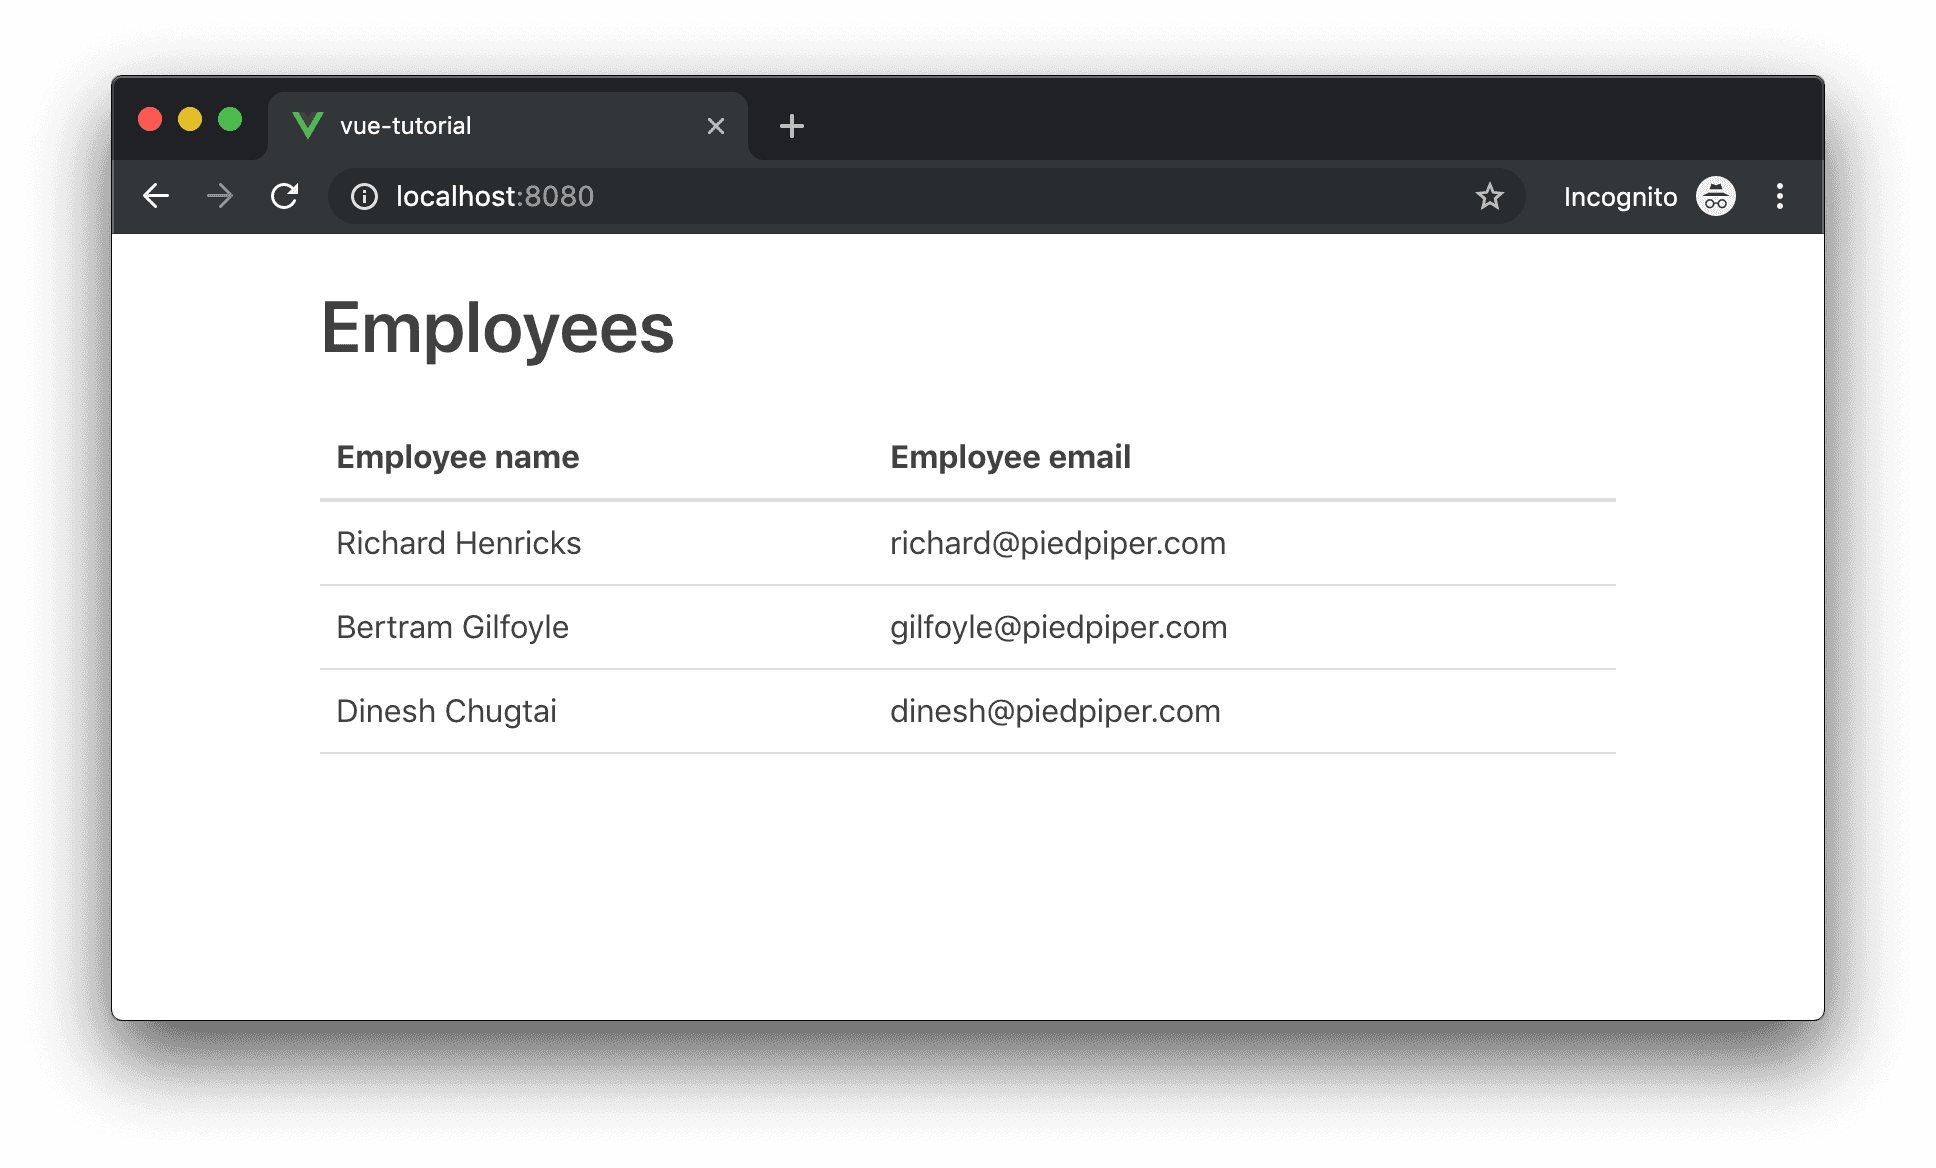
Task: Bookmark this page with the star icon
Action: click(1490, 196)
